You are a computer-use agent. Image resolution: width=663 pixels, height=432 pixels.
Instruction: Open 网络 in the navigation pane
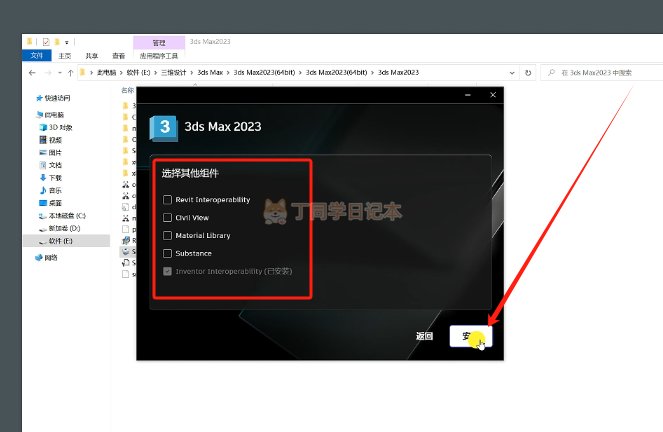click(47, 257)
